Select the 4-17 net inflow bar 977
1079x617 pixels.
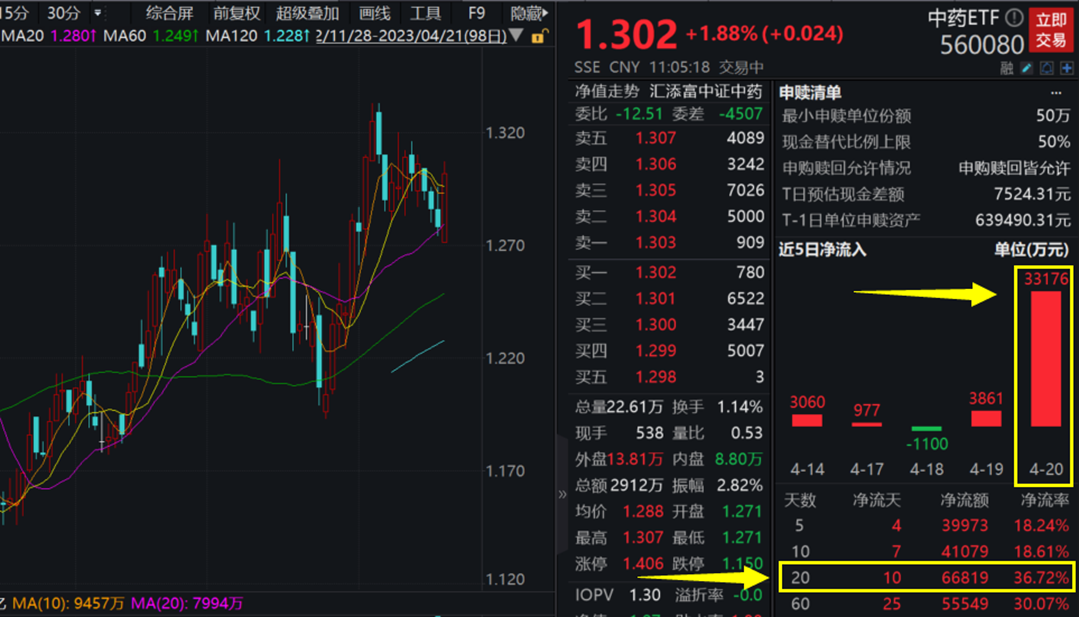(x=866, y=424)
